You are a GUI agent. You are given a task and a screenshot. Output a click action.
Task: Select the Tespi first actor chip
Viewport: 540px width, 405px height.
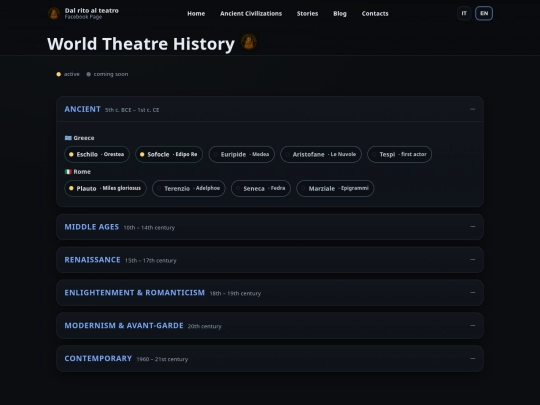(399, 154)
